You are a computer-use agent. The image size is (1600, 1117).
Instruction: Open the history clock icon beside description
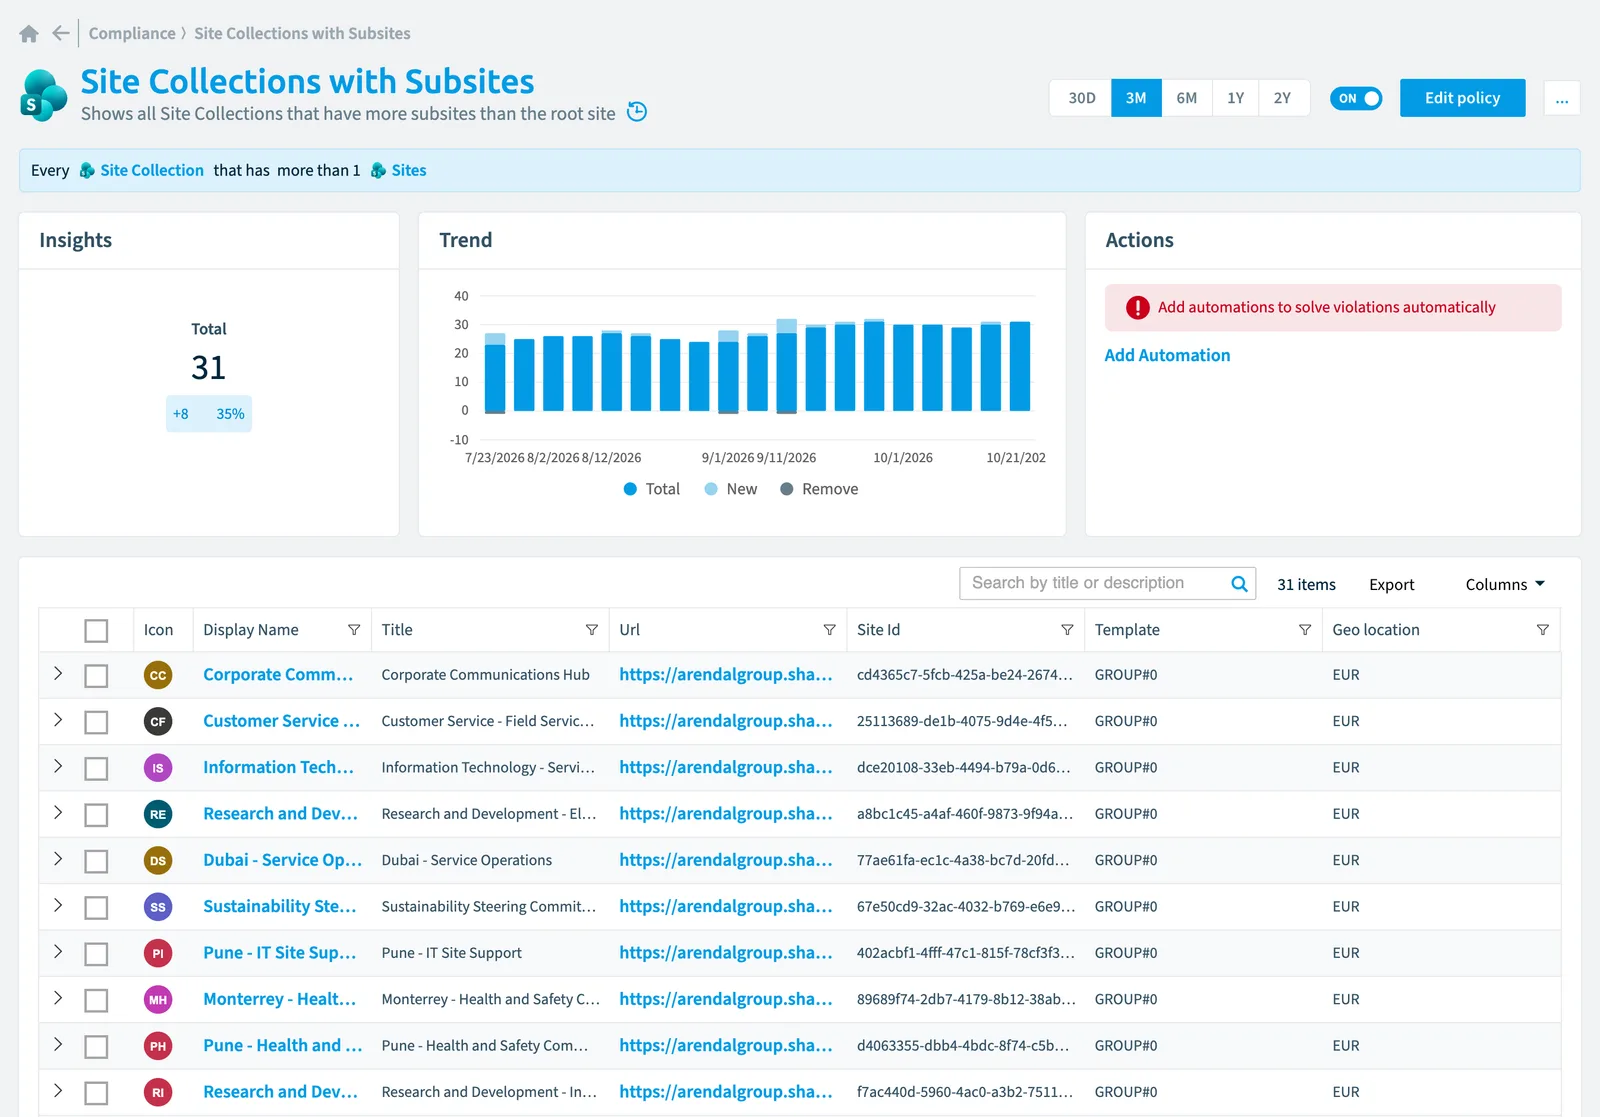(x=637, y=112)
